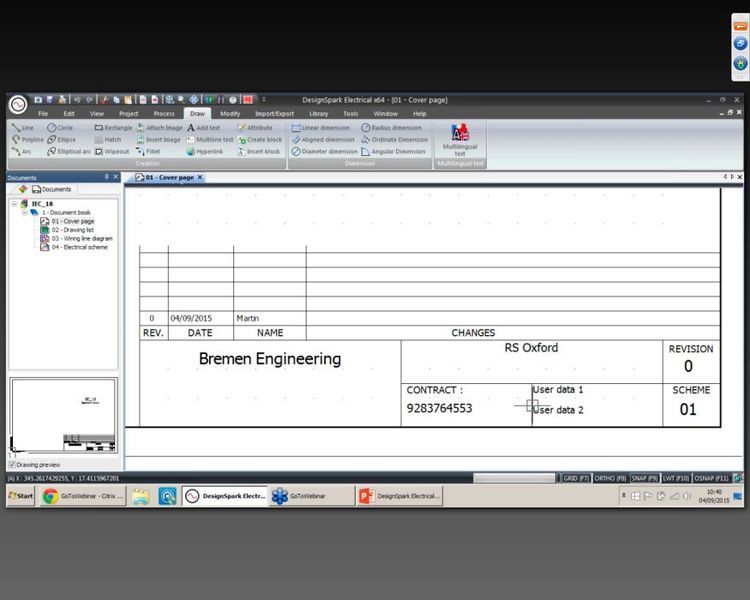Add a Diameter dimension
The width and height of the screenshot is (750, 600).
click(x=324, y=152)
